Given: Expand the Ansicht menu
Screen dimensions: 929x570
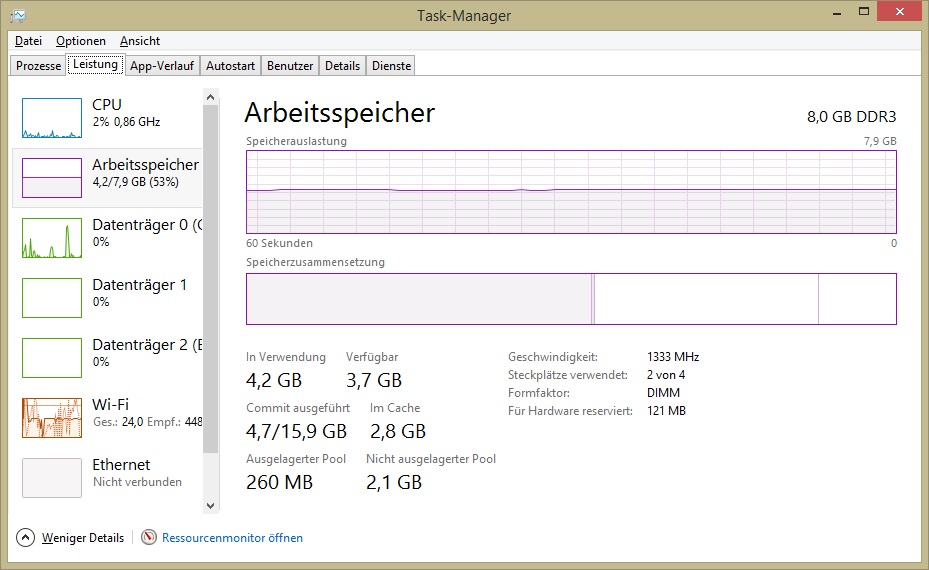Looking at the screenshot, I should 140,41.
